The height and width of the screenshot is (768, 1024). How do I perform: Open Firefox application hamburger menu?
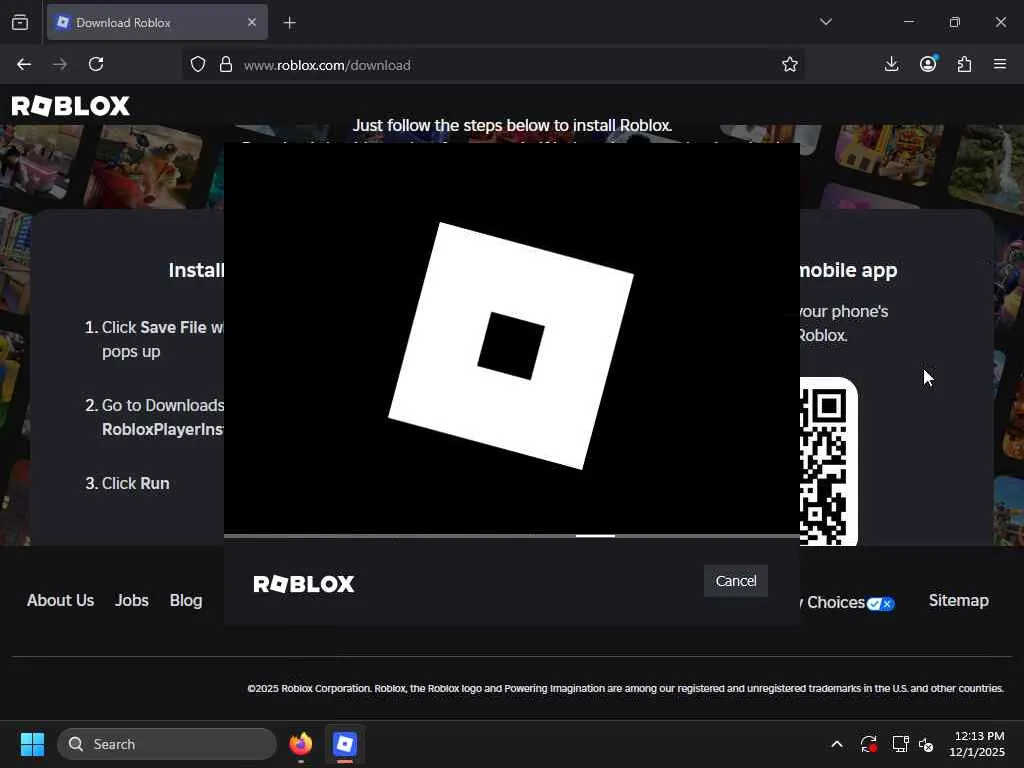(1000, 64)
